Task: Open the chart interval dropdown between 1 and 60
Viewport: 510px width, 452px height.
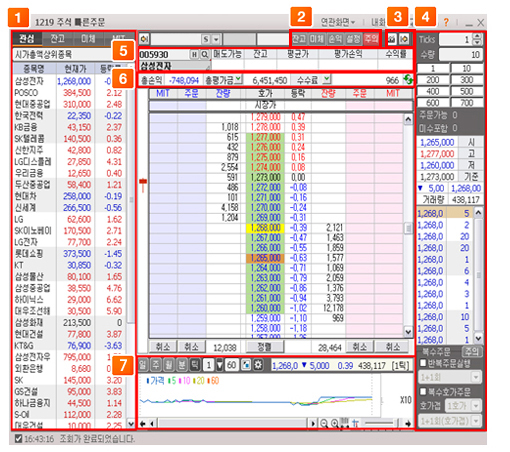Action: [x=220, y=365]
